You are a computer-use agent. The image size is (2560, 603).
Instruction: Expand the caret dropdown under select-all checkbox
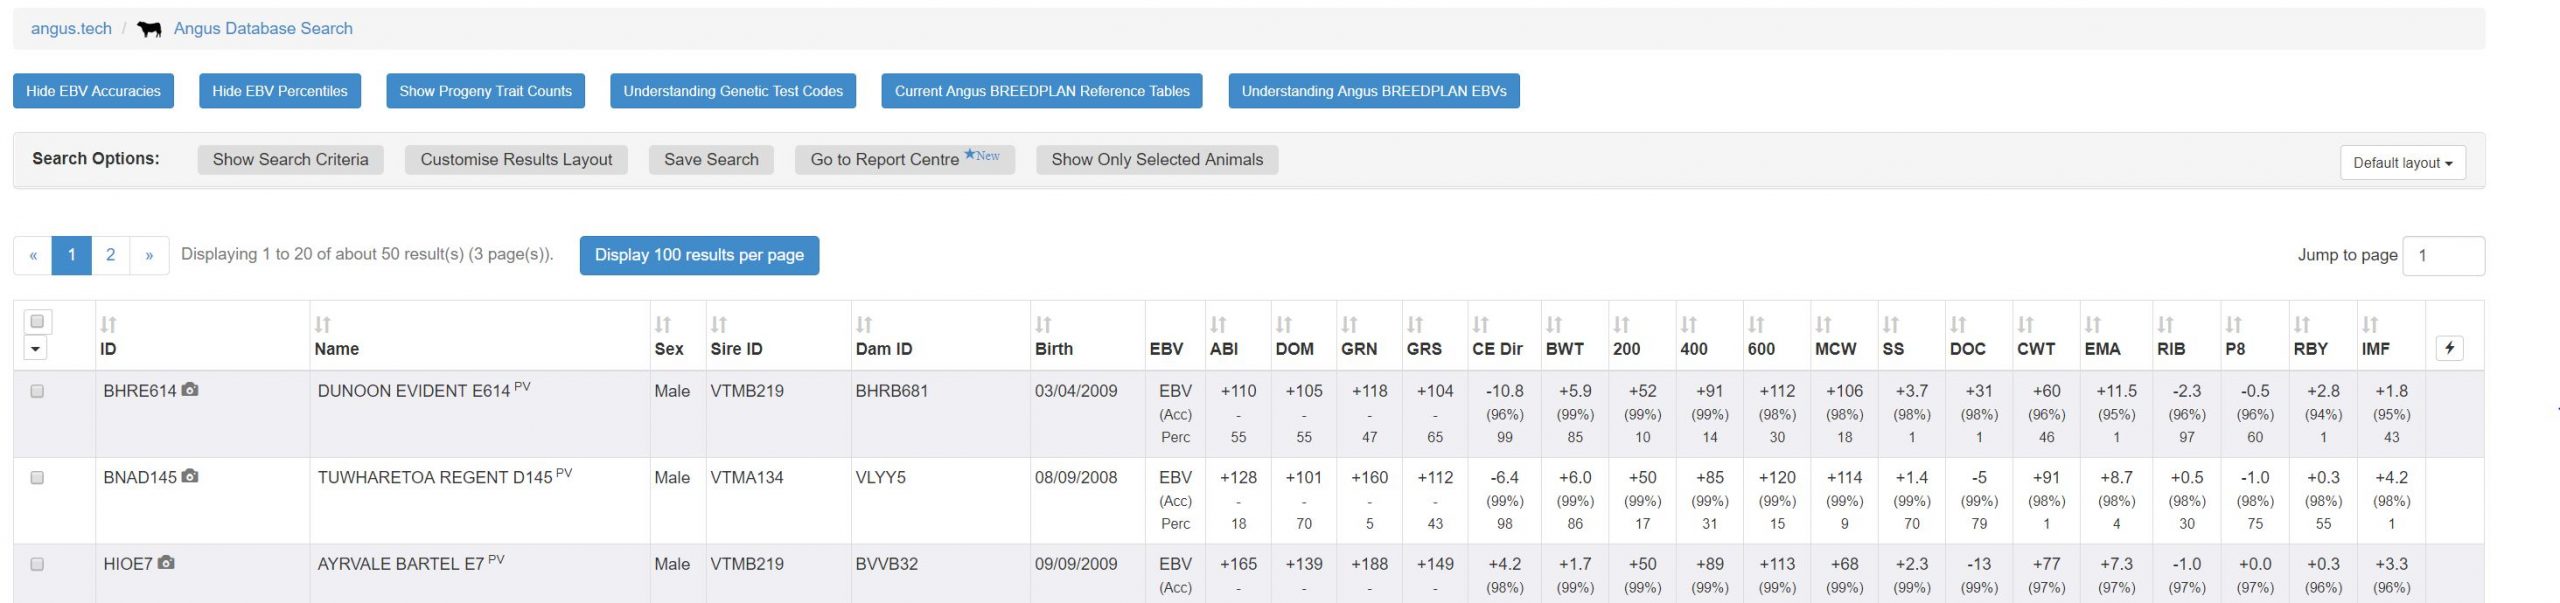coord(36,349)
